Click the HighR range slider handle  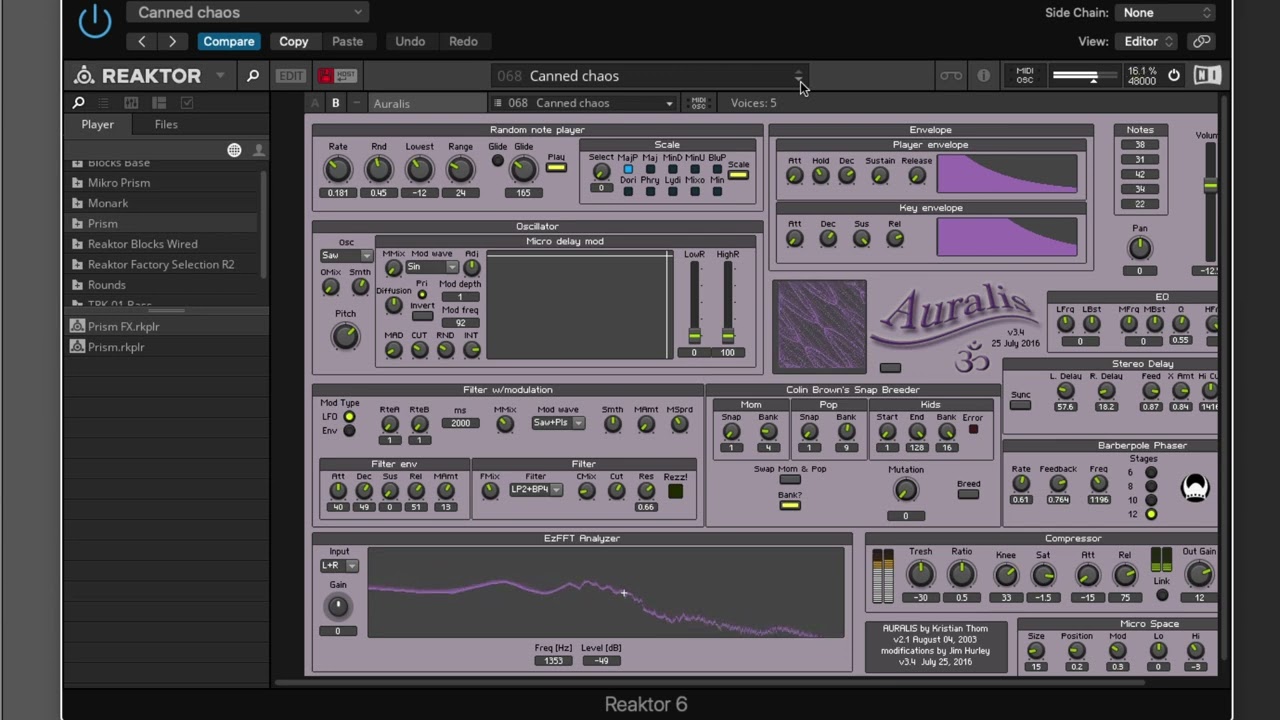pyautogui.click(x=728, y=335)
